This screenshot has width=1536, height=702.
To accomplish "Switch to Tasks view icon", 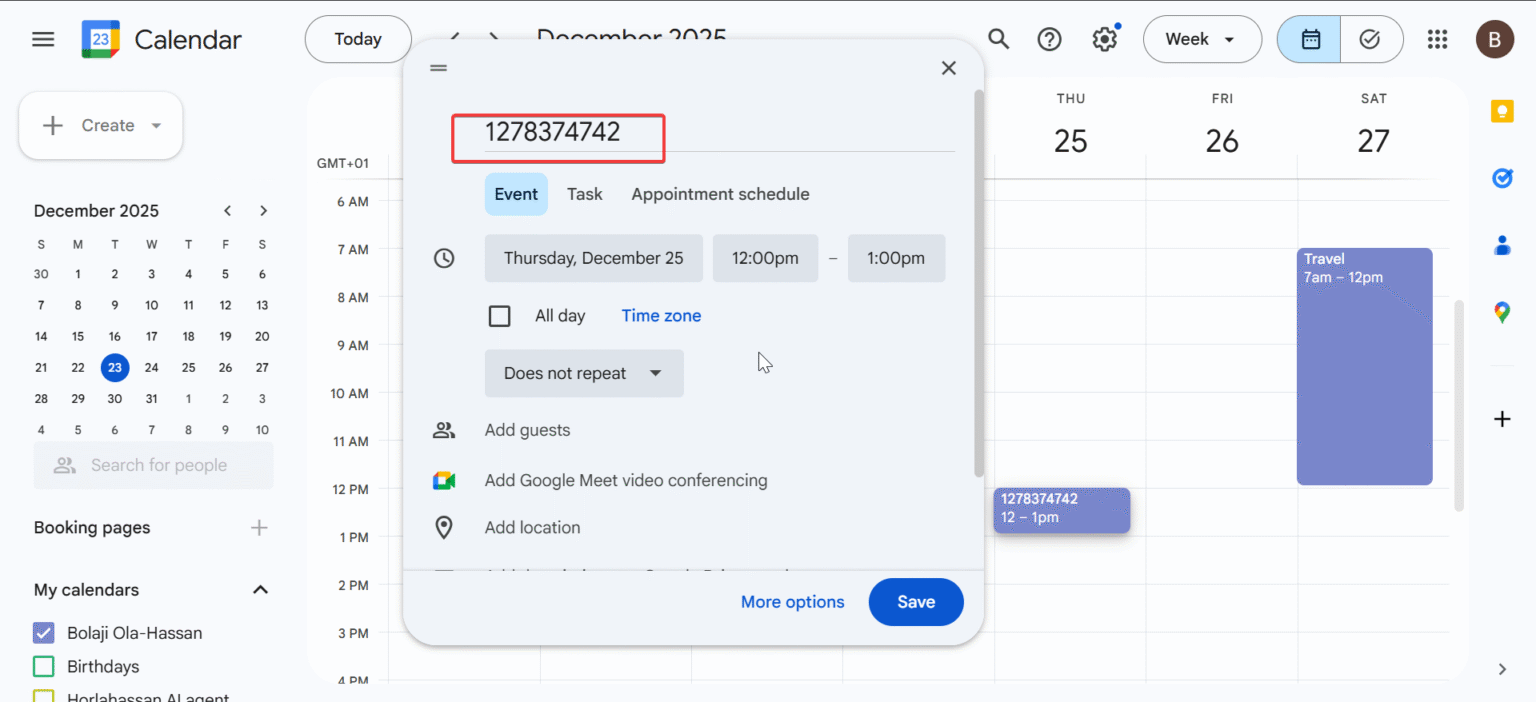I will 1371,39.
